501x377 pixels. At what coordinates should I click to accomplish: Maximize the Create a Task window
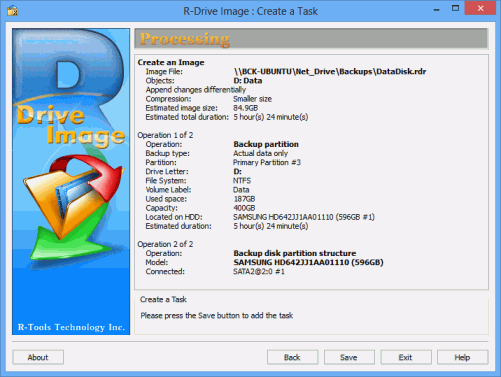[x=455, y=8]
